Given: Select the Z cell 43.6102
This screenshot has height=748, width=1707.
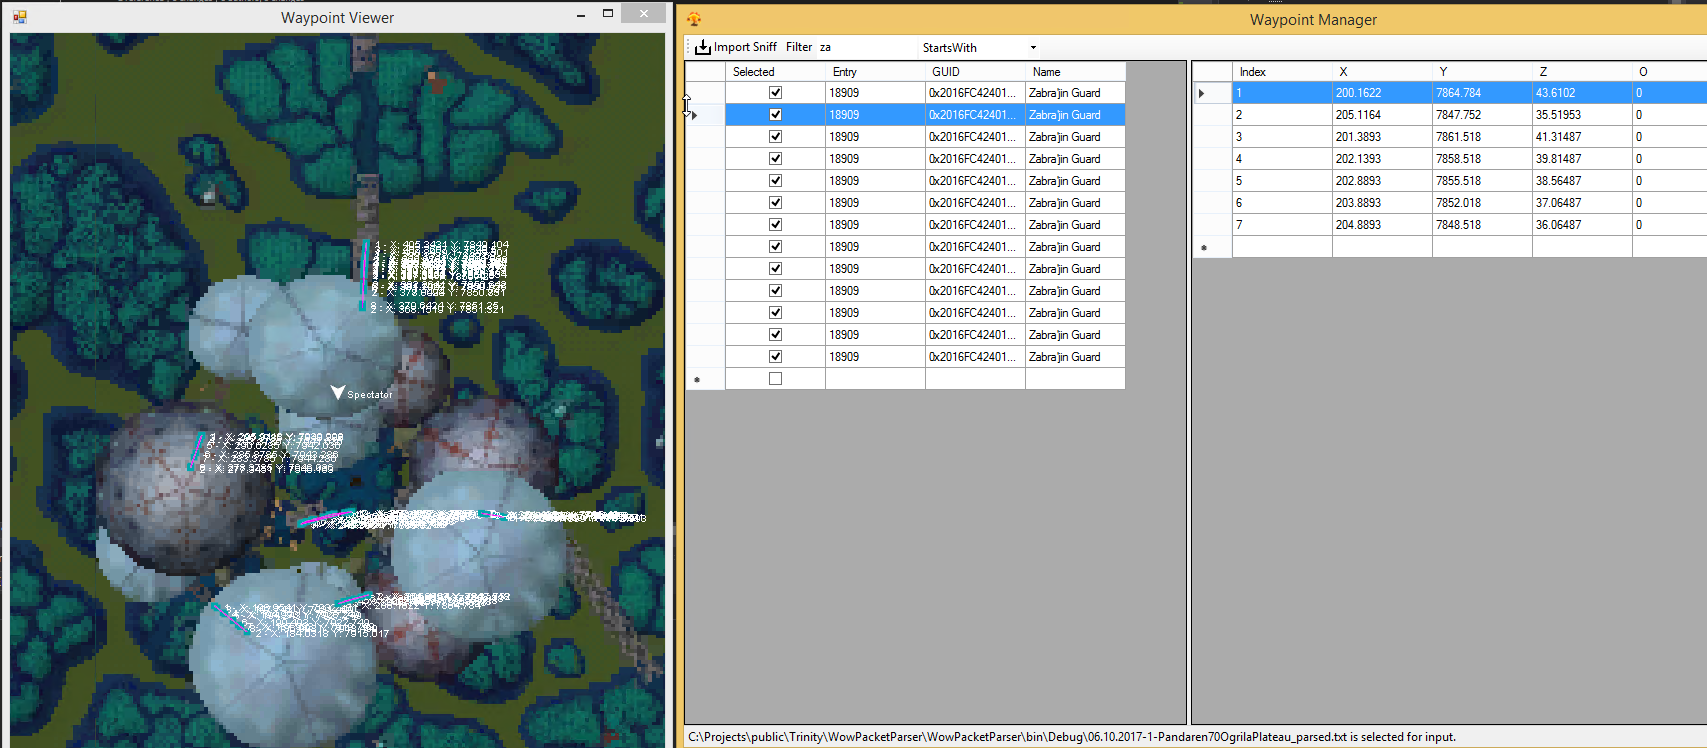Looking at the screenshot, I should point(1582,93).
